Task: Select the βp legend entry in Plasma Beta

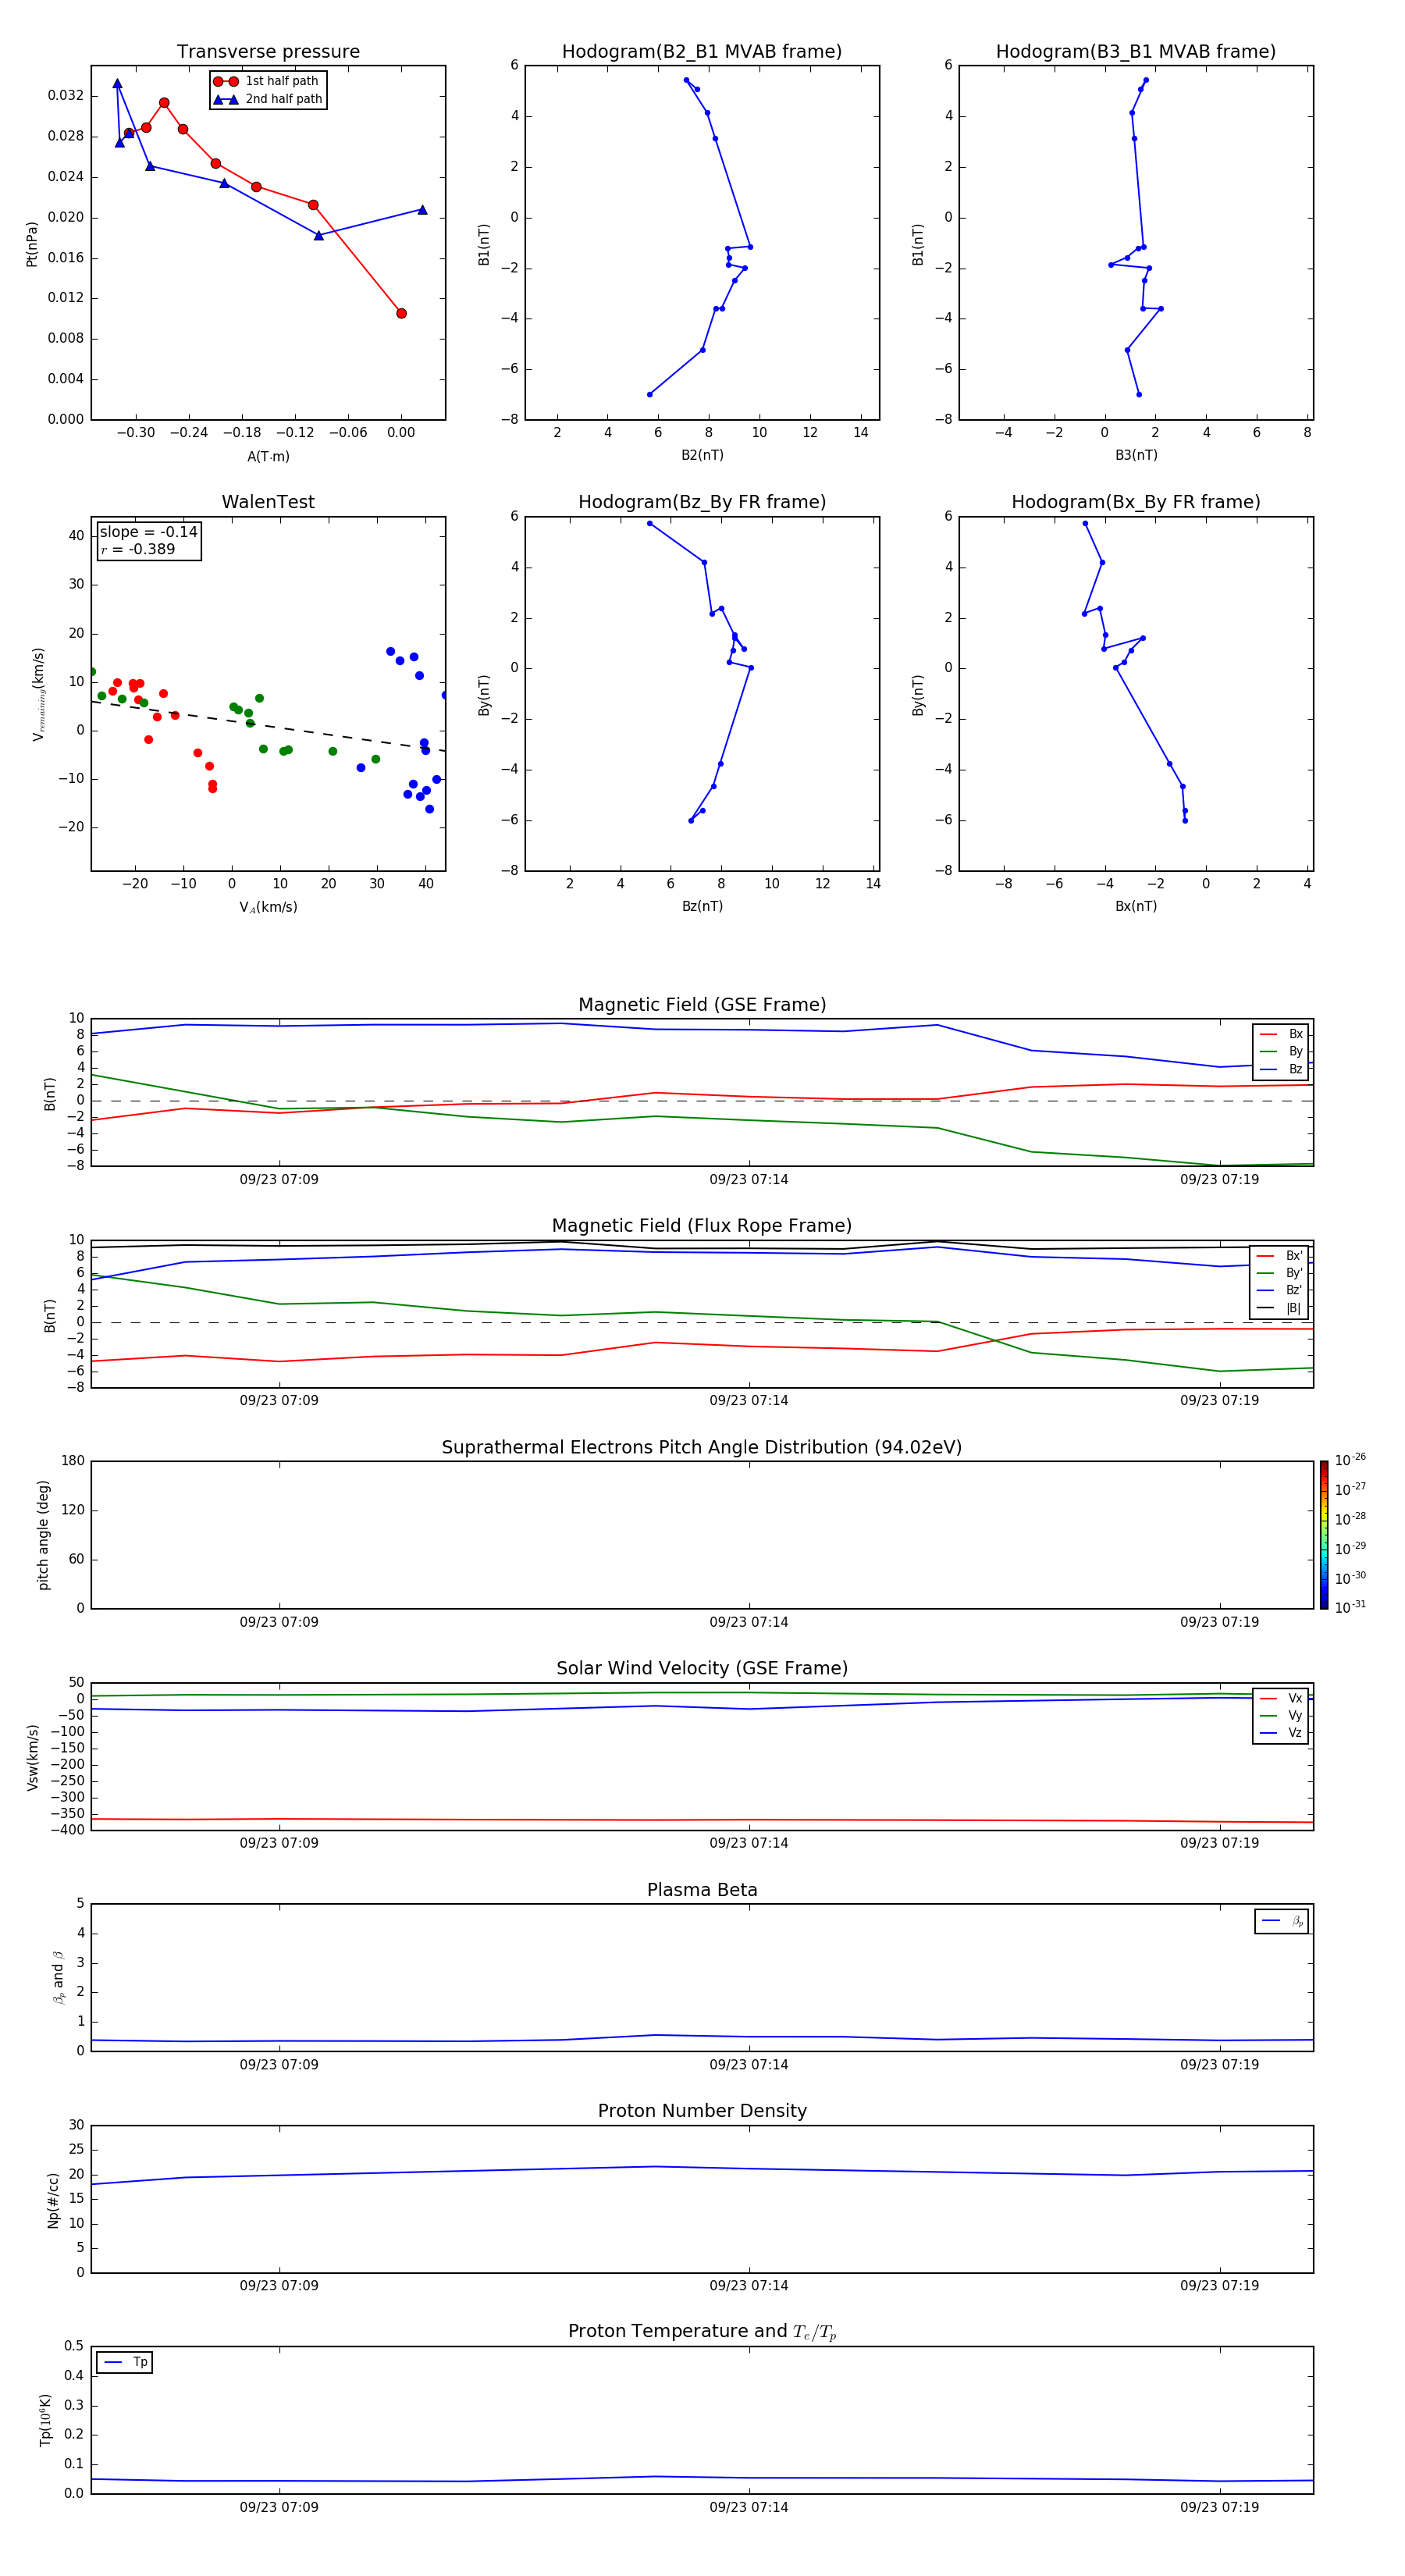Action: 1282,1921
